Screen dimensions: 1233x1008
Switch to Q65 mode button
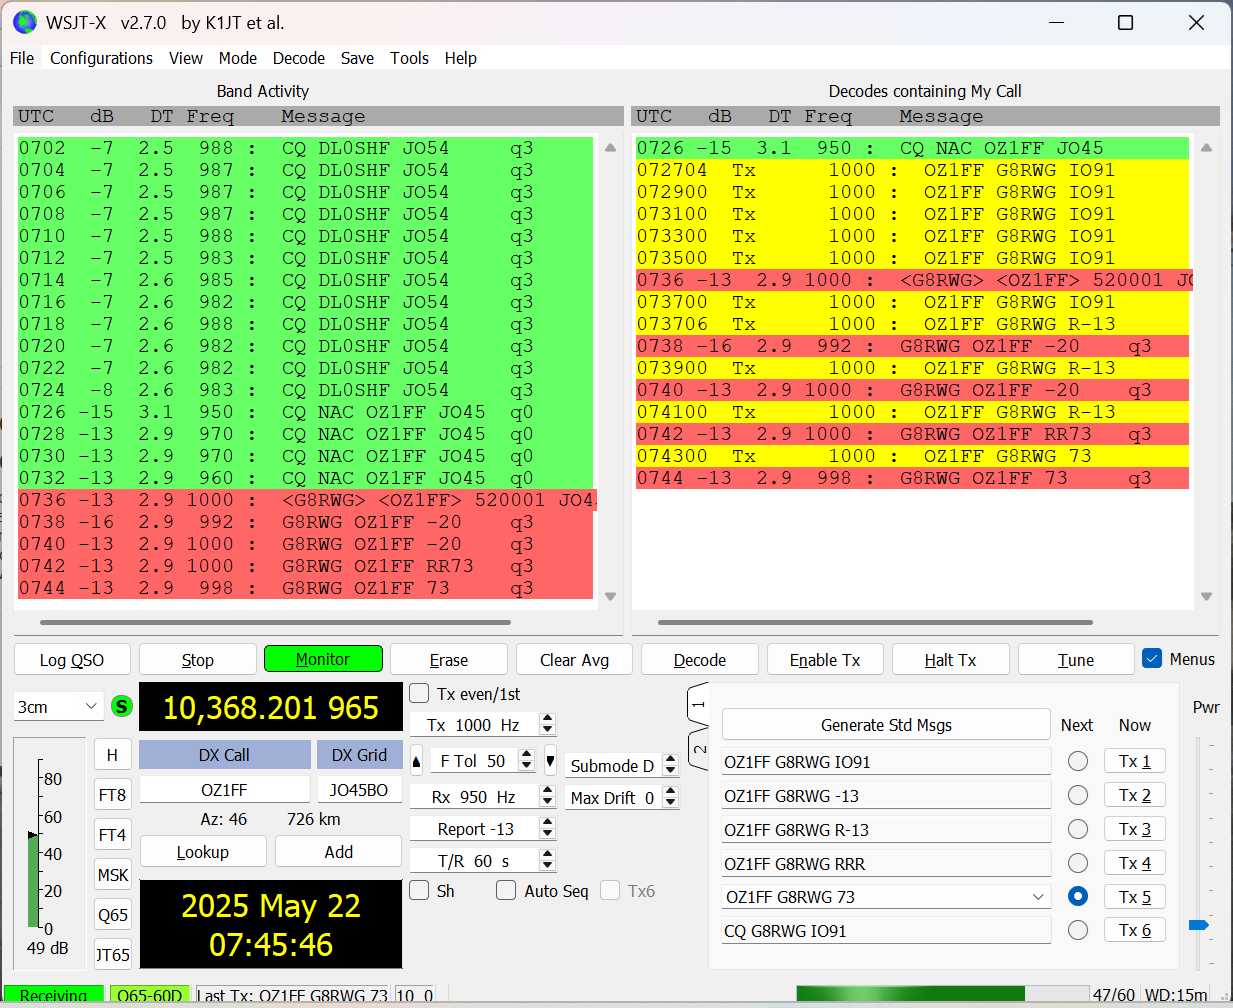pos(112,915)
